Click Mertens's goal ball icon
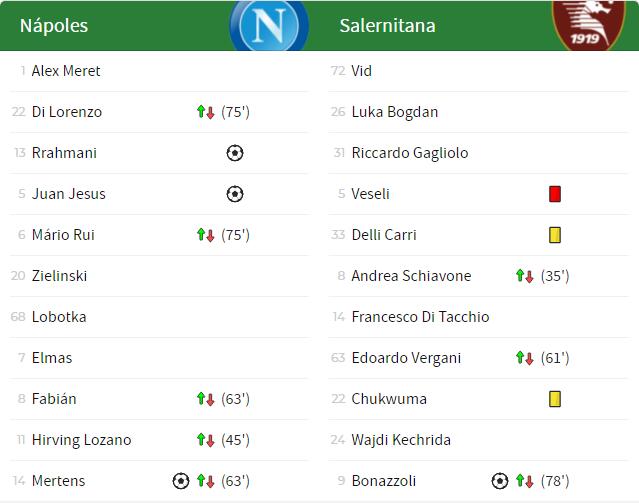The width and height of the screenshot is (639, 503). point(181,481)
